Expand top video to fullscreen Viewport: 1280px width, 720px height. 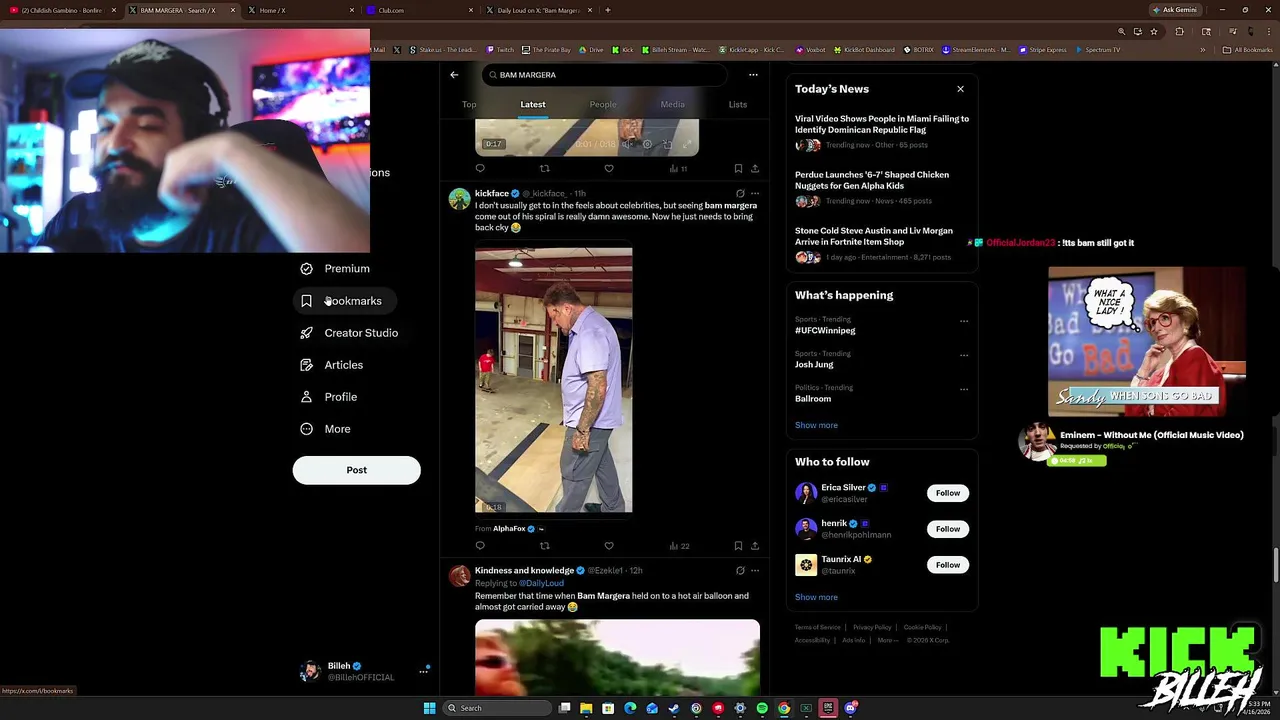click(x=687, y=144)
